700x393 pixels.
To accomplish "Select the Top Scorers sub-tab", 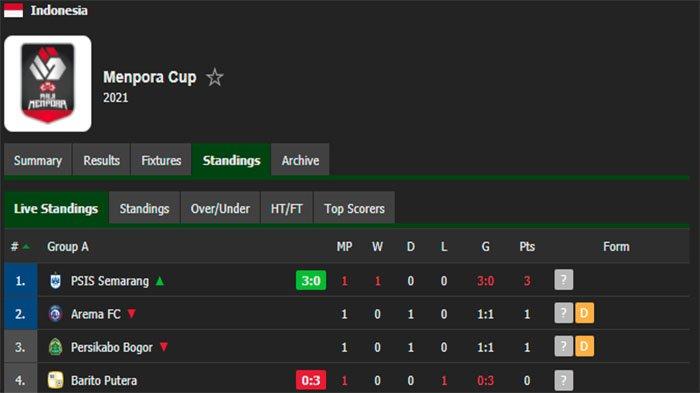I will (354, 208).
